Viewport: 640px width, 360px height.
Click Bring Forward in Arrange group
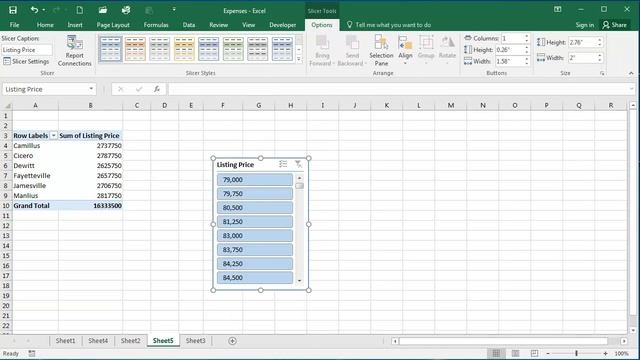click(322, 51)
